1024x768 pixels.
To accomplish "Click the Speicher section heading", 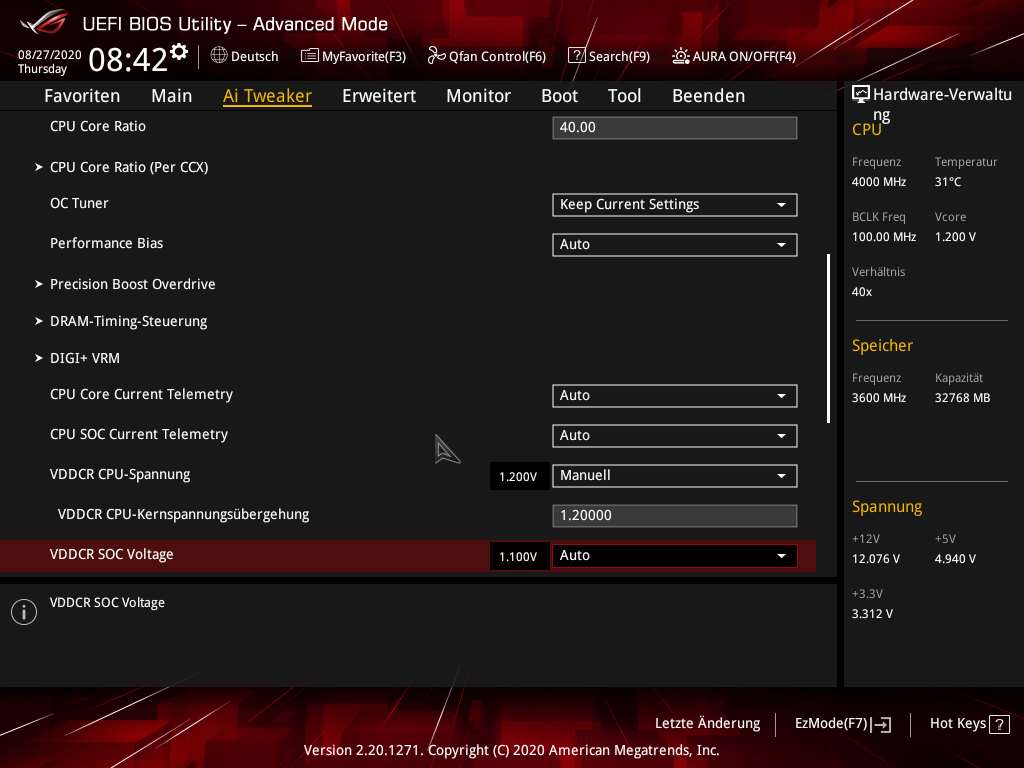I will click(882, 346).
